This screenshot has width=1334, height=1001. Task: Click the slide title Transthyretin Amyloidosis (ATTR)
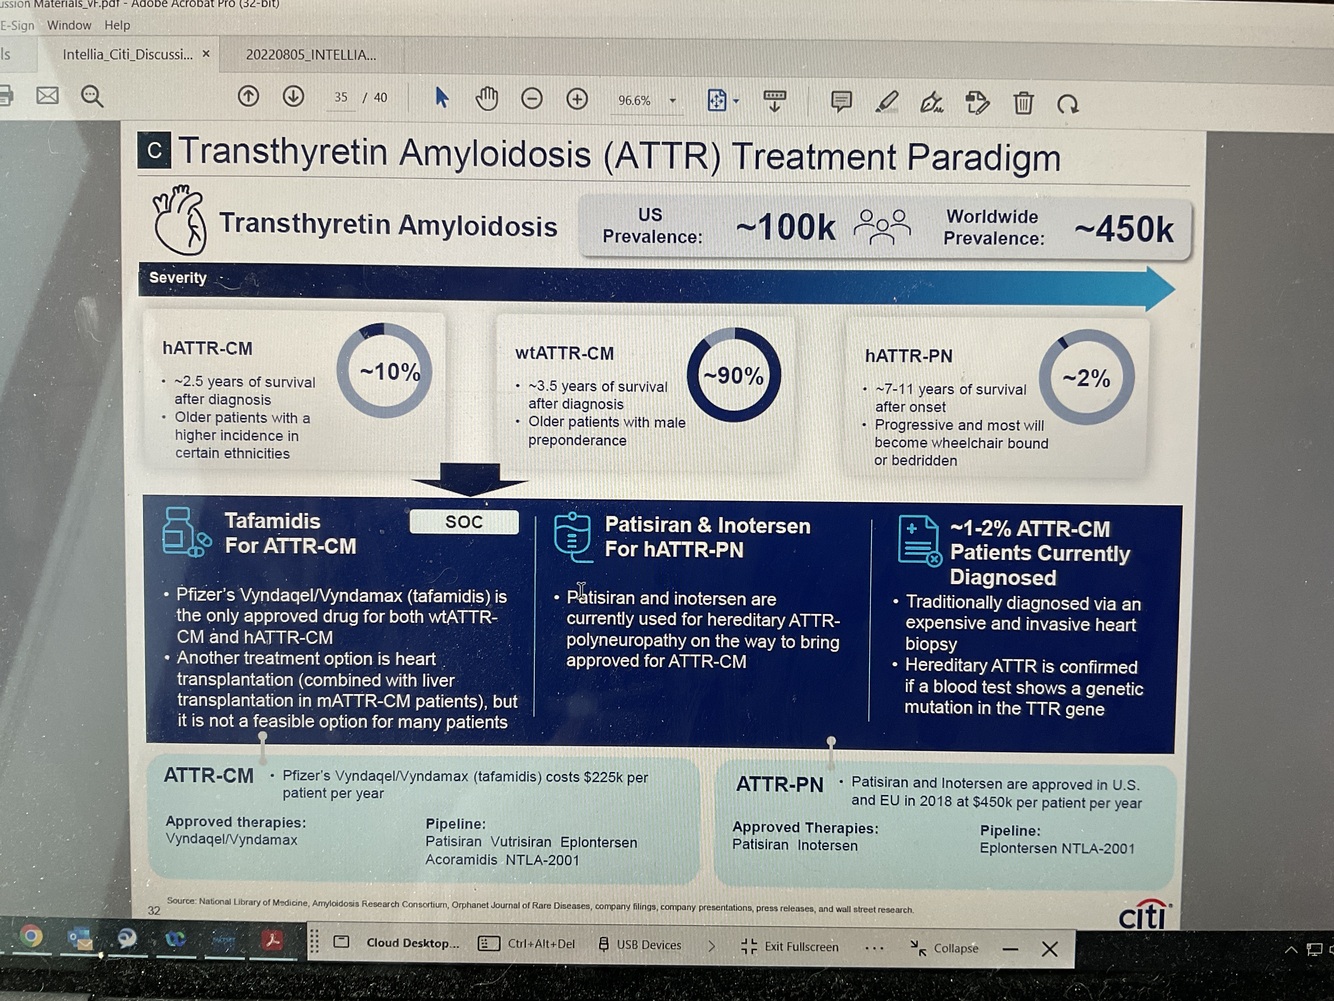[x=619, y=155]
